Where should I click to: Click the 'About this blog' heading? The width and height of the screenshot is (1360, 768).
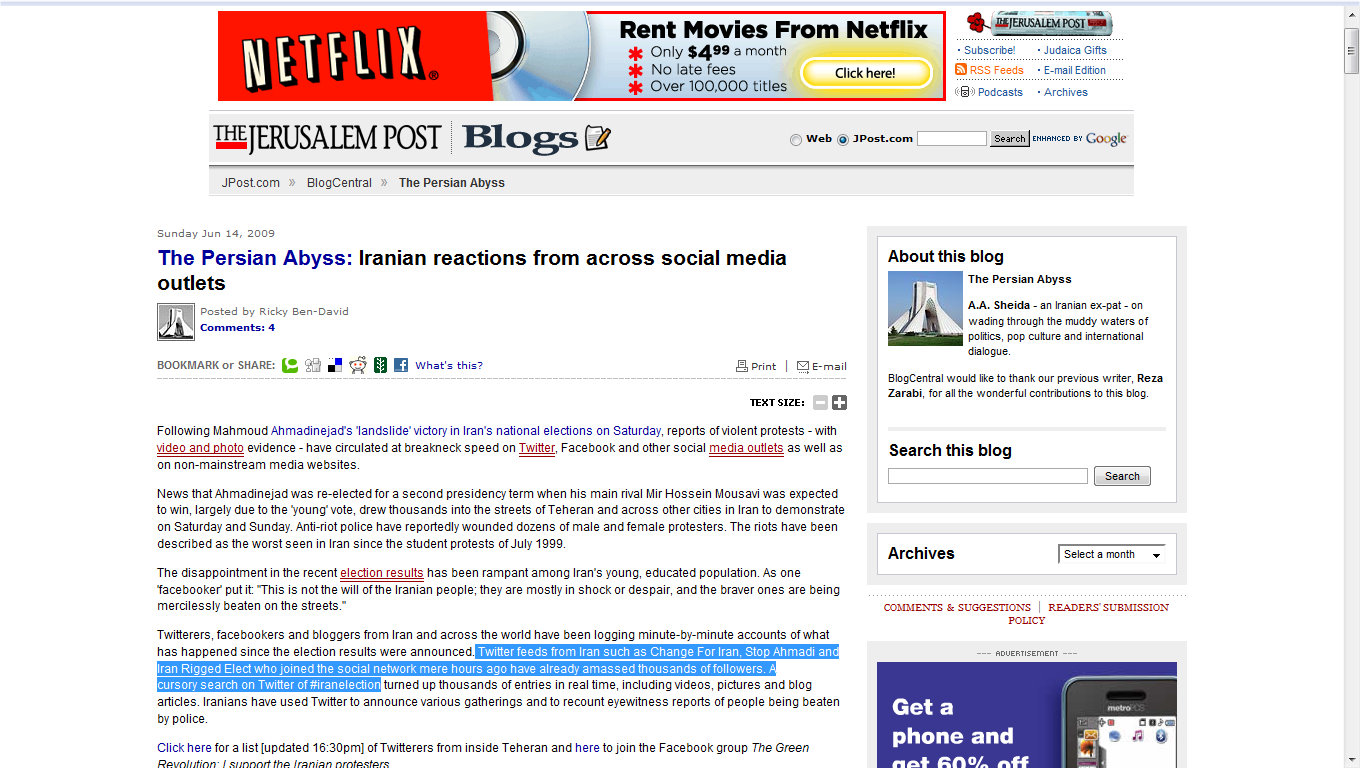point(946,256)
